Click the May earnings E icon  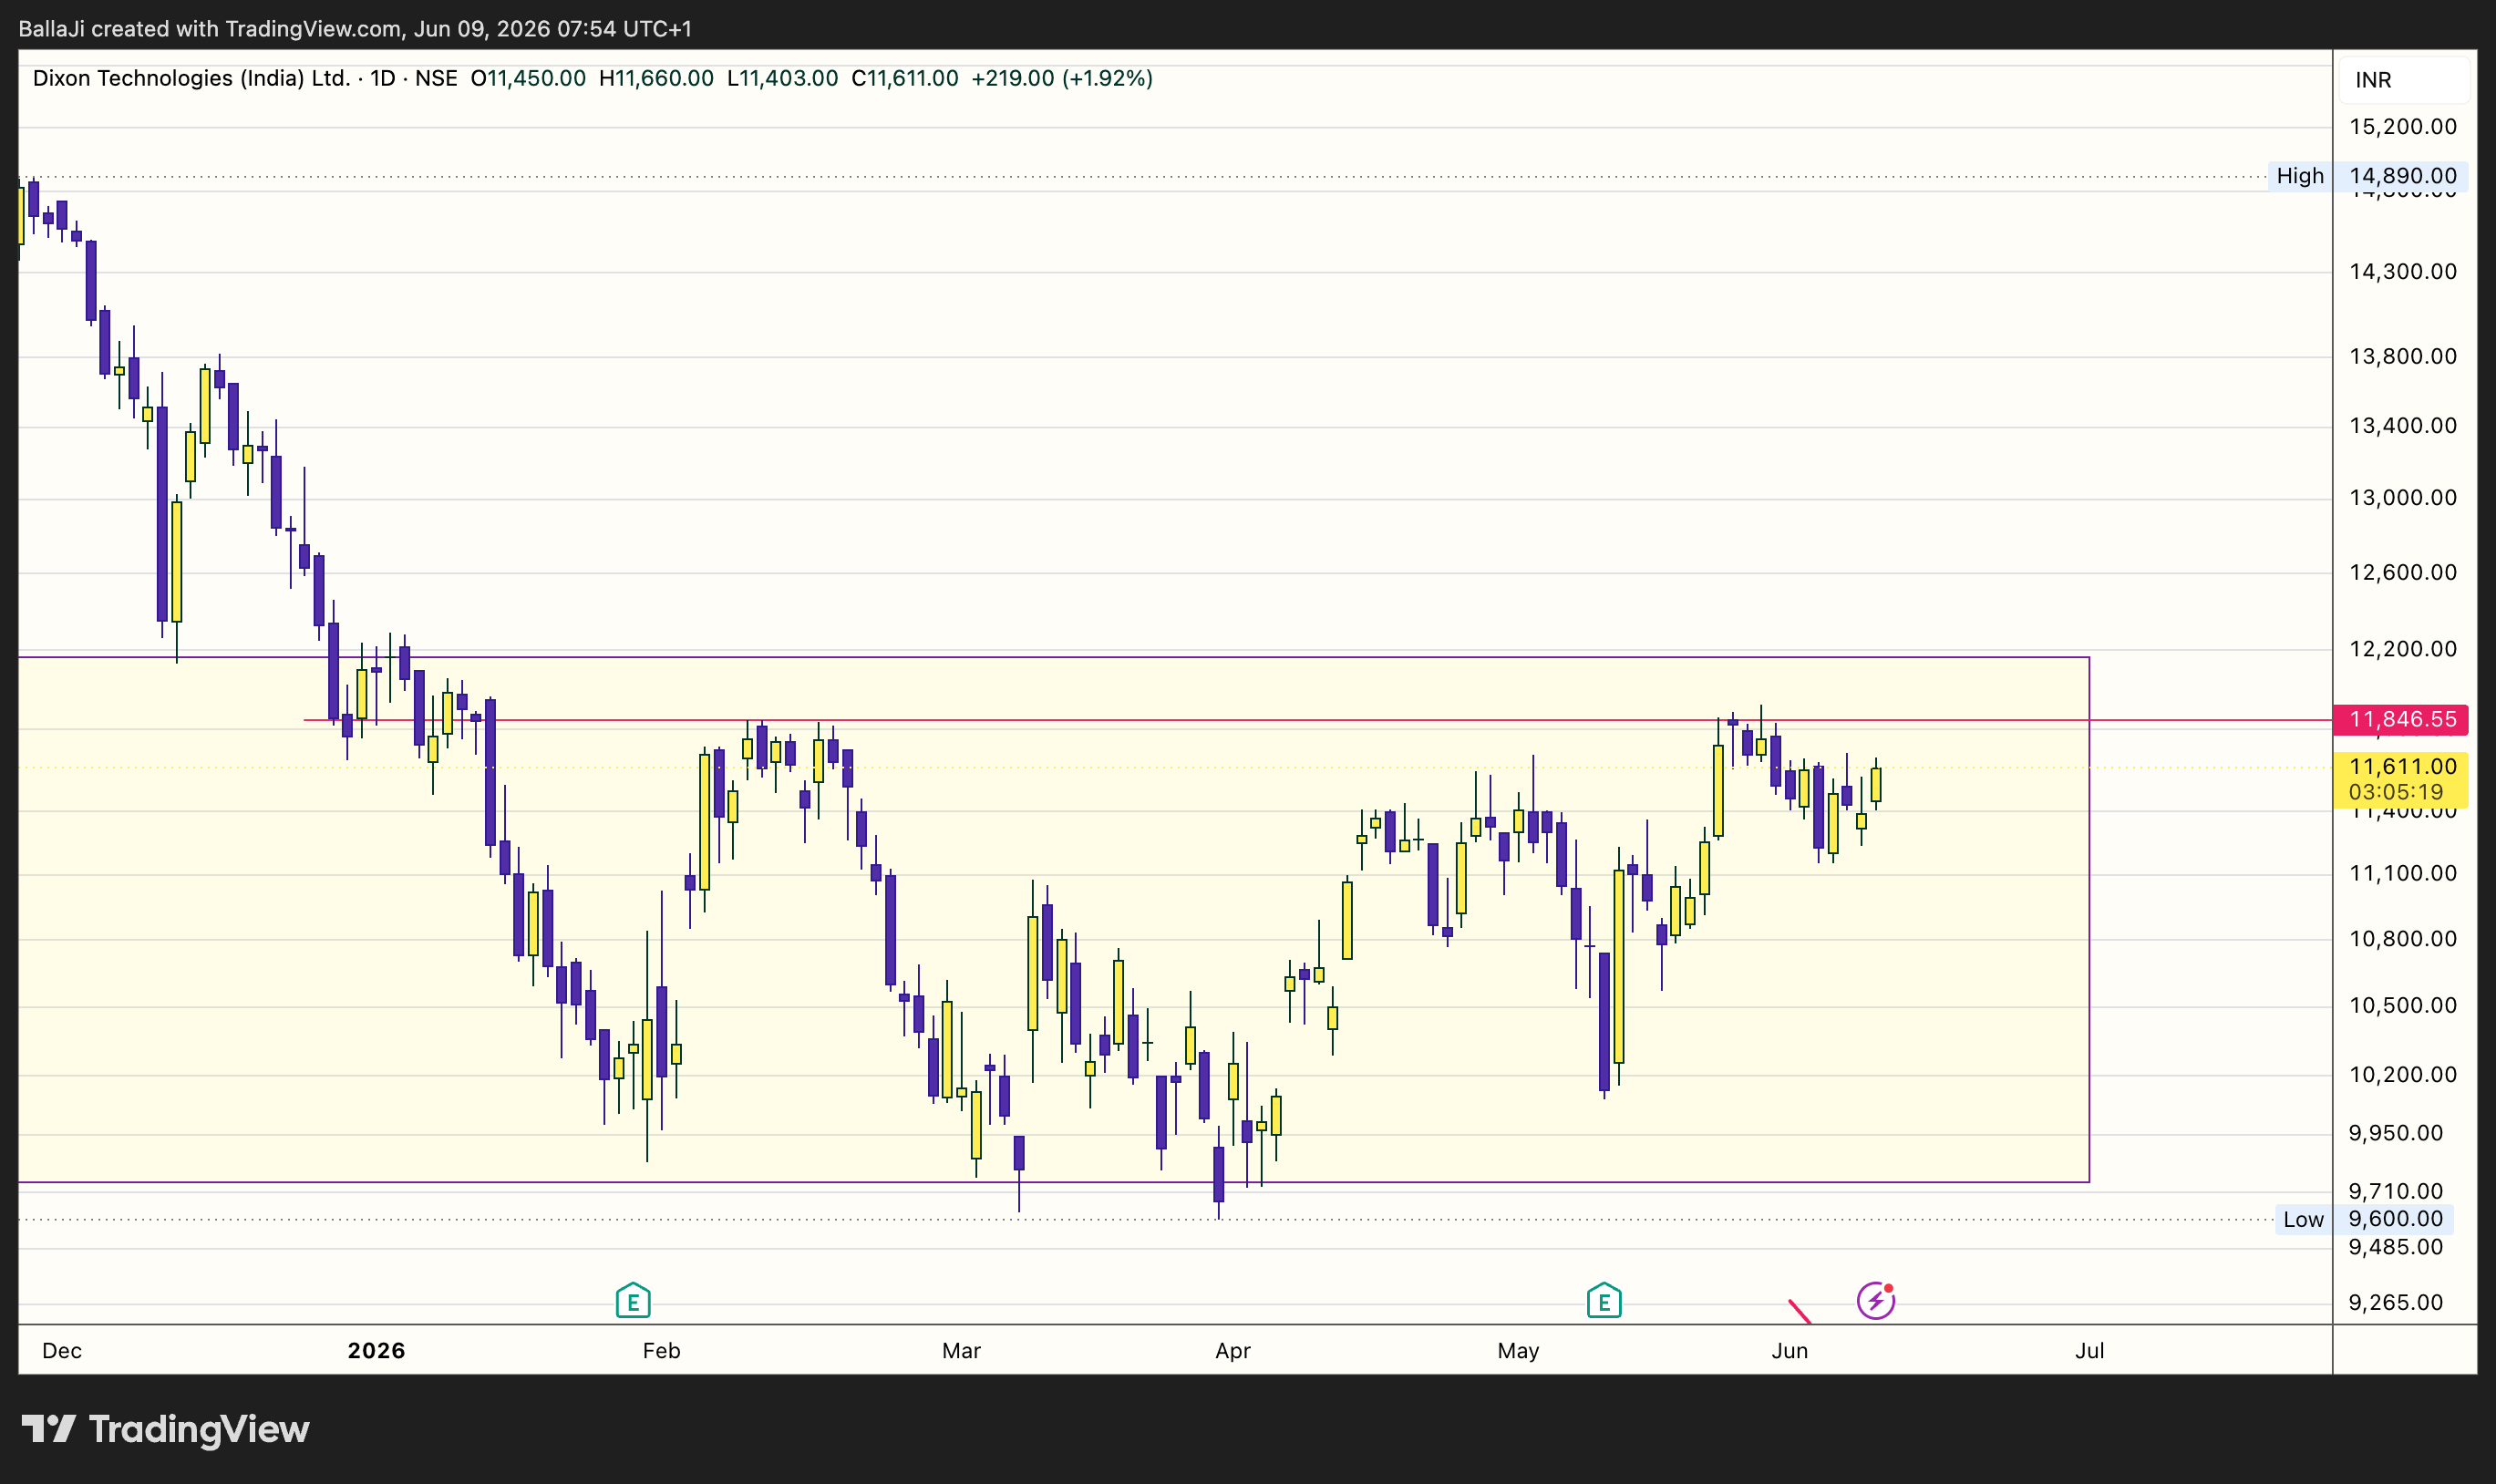point(1604,1301)
